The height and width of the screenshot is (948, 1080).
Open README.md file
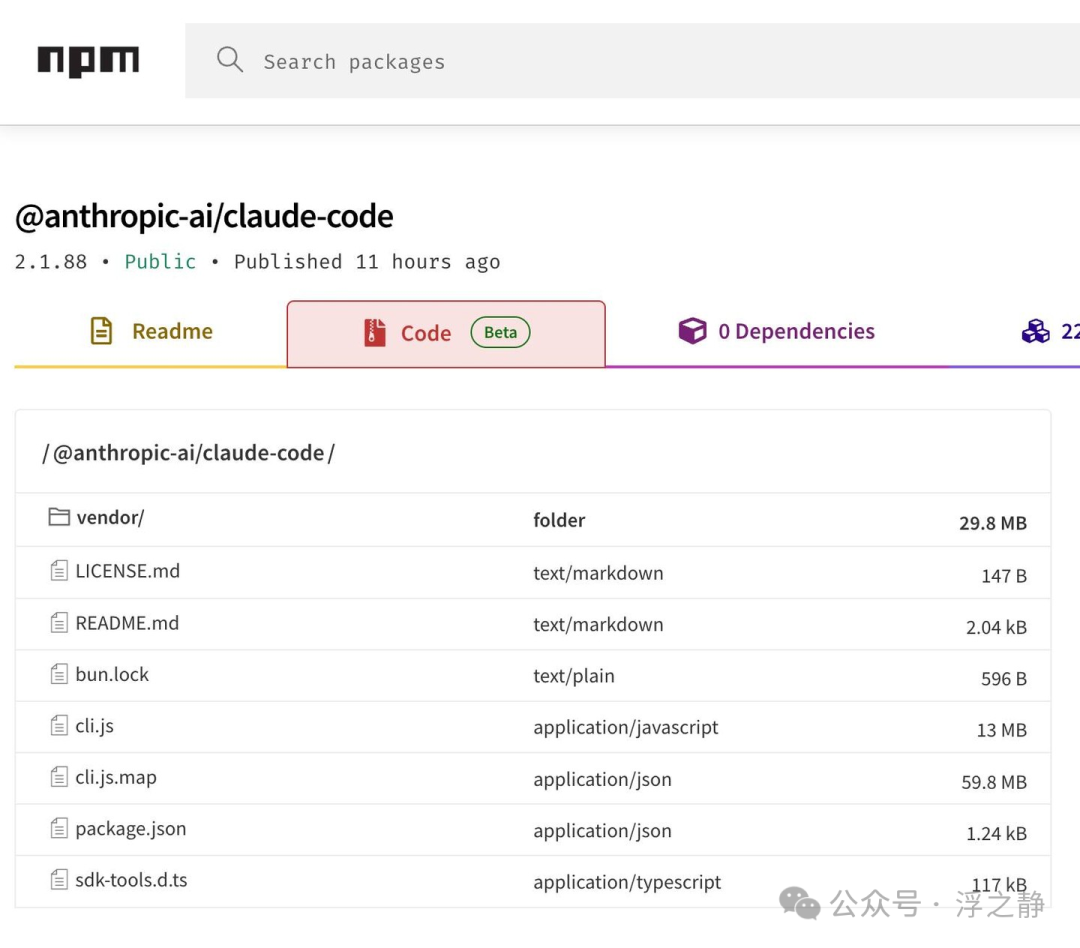127,624
